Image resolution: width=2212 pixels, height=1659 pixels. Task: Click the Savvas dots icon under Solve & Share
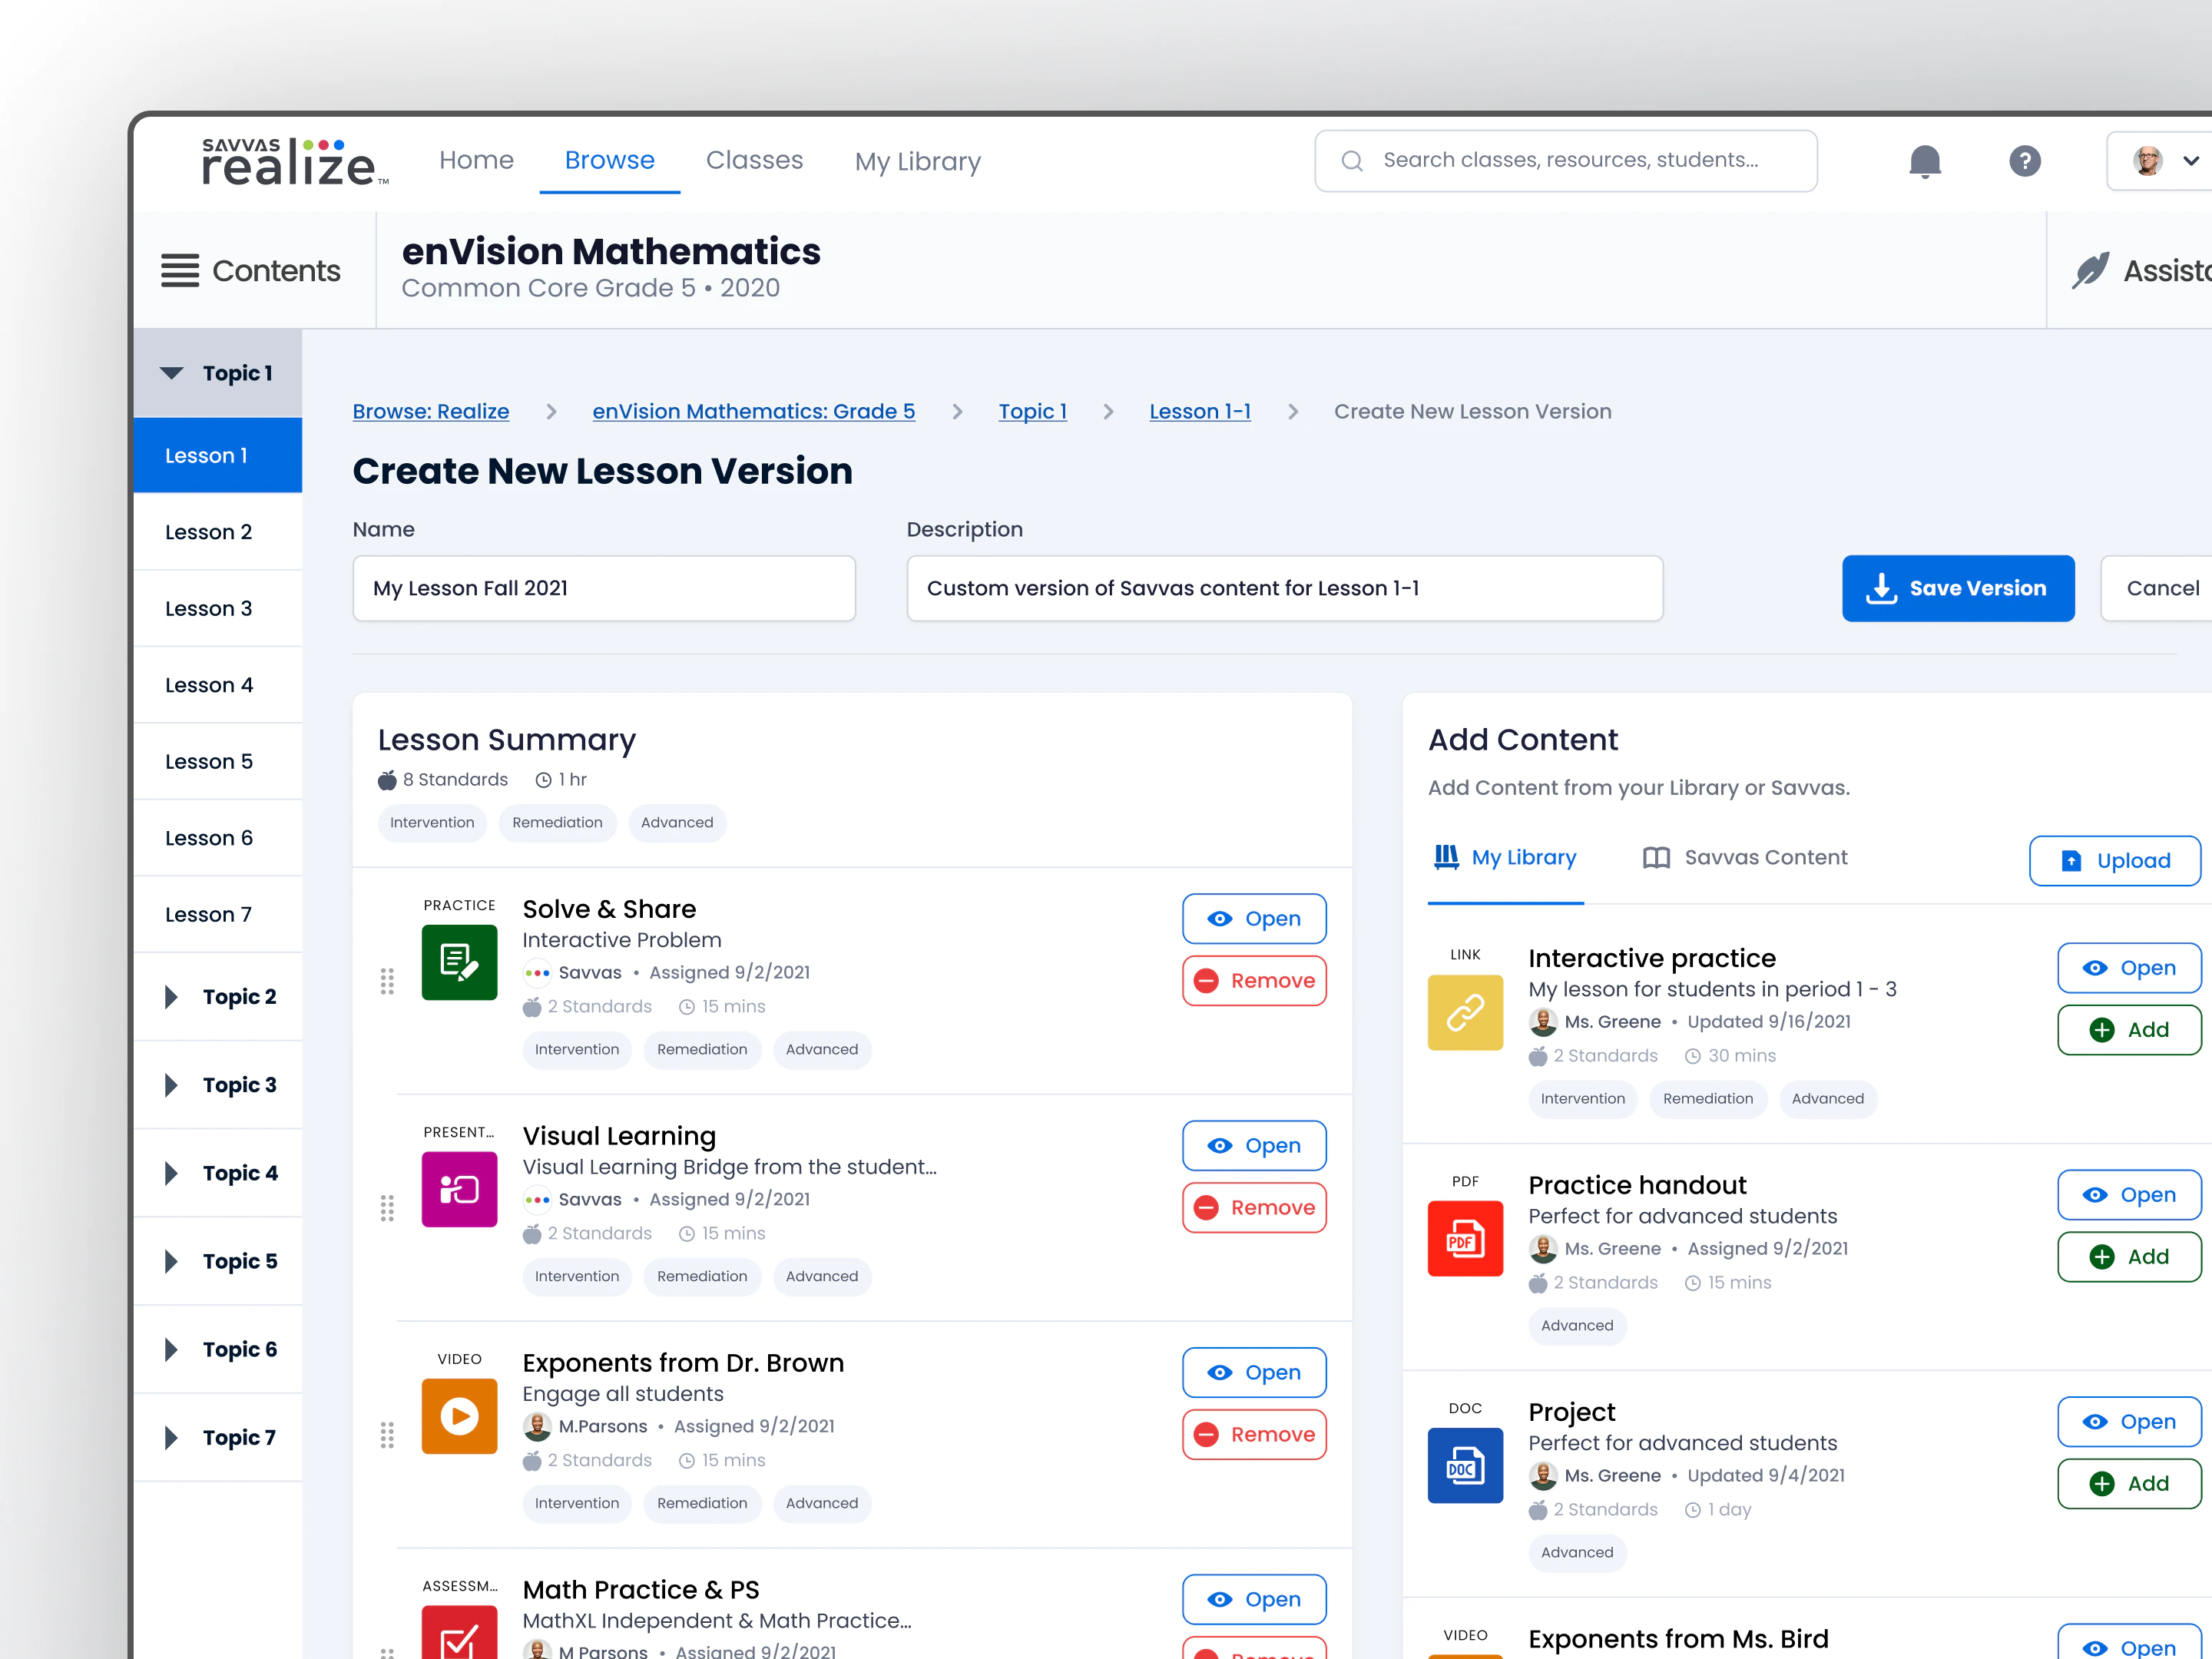(x=537, y=973)
